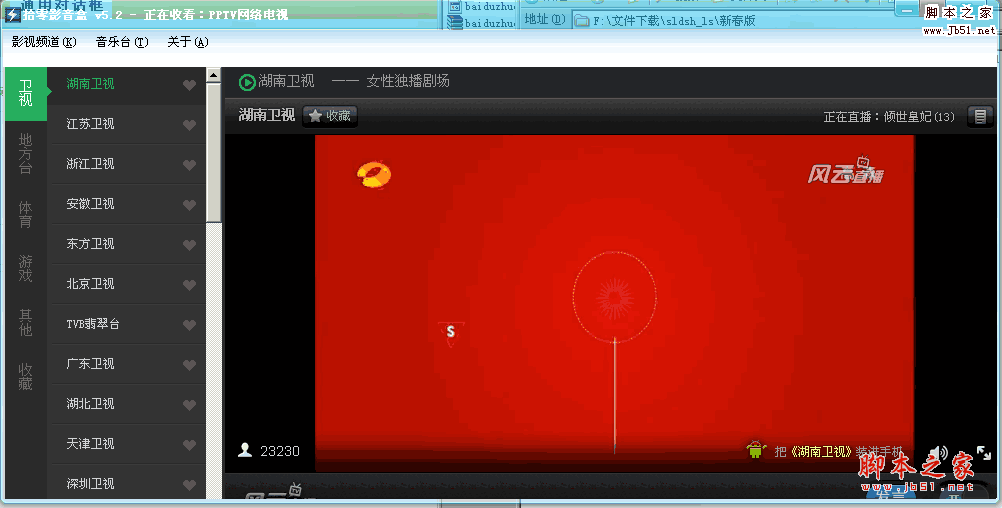Click the 风云直播 logo in the video
This screenshot has height=508, width=1002.
pyautogui.click(x=845, y=171)
